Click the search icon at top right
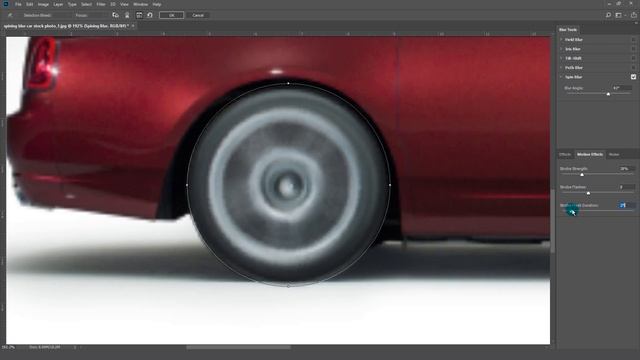Viewport: 640px width, 360px height. (x=608, y=15)
